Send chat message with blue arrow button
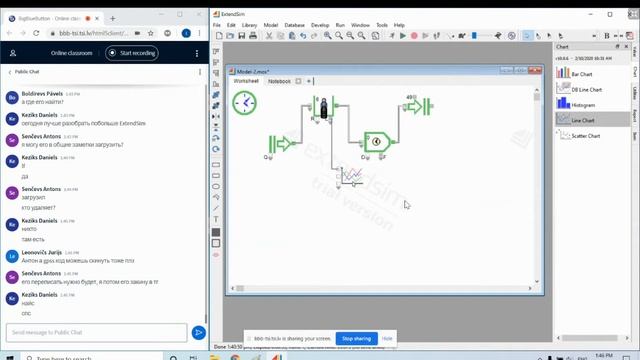This screenshot has width=640, height=360. [x=199, y=333]
